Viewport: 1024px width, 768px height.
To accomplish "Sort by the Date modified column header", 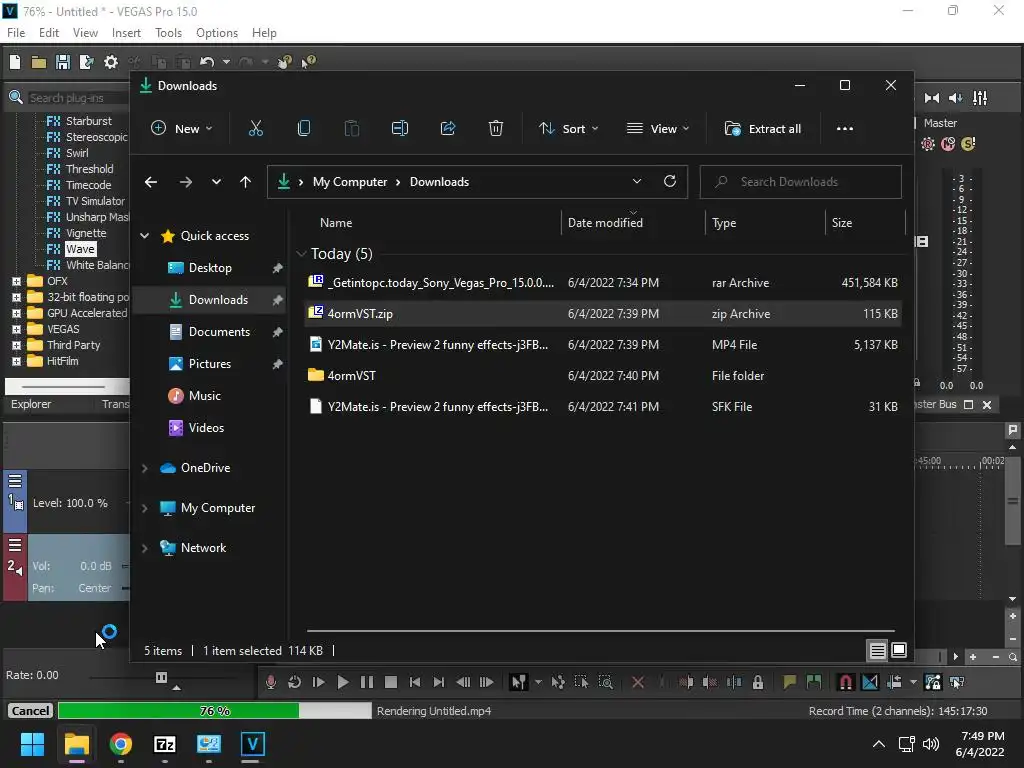I will point(632,223).
